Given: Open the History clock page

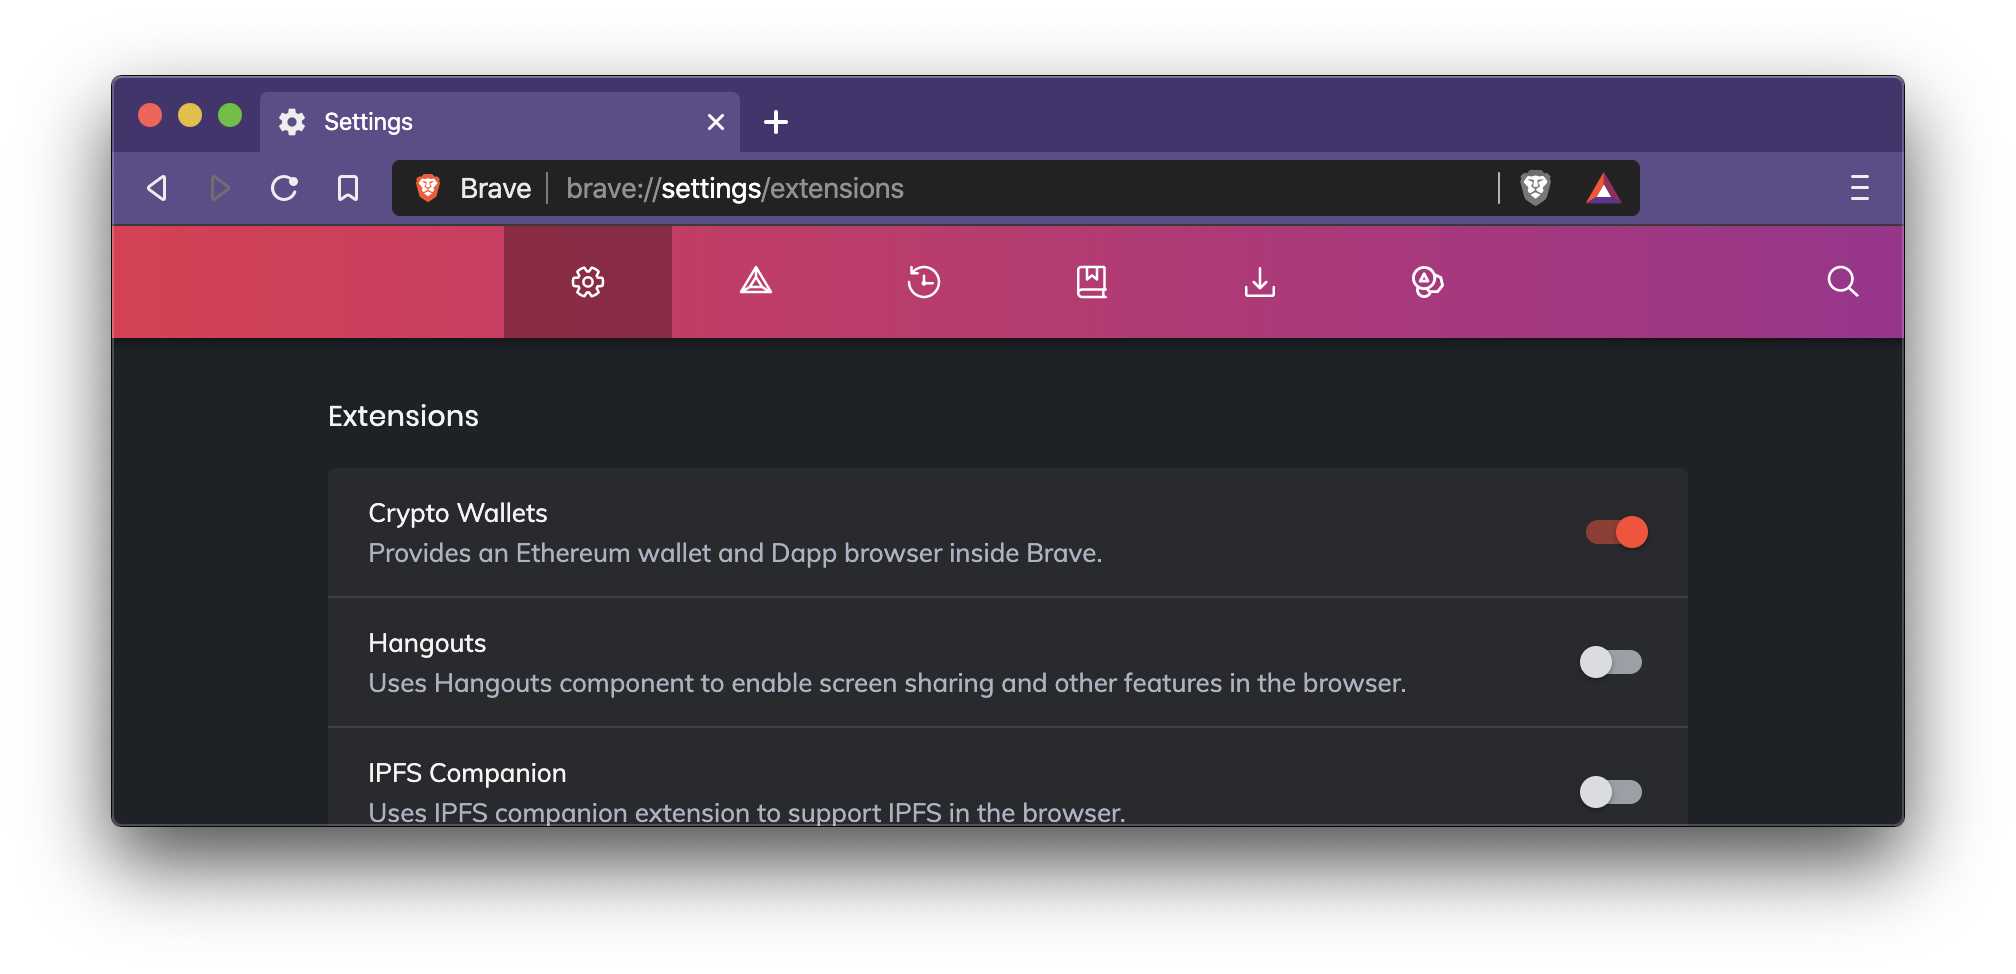Looking at the screenshot, I should 924,282.
